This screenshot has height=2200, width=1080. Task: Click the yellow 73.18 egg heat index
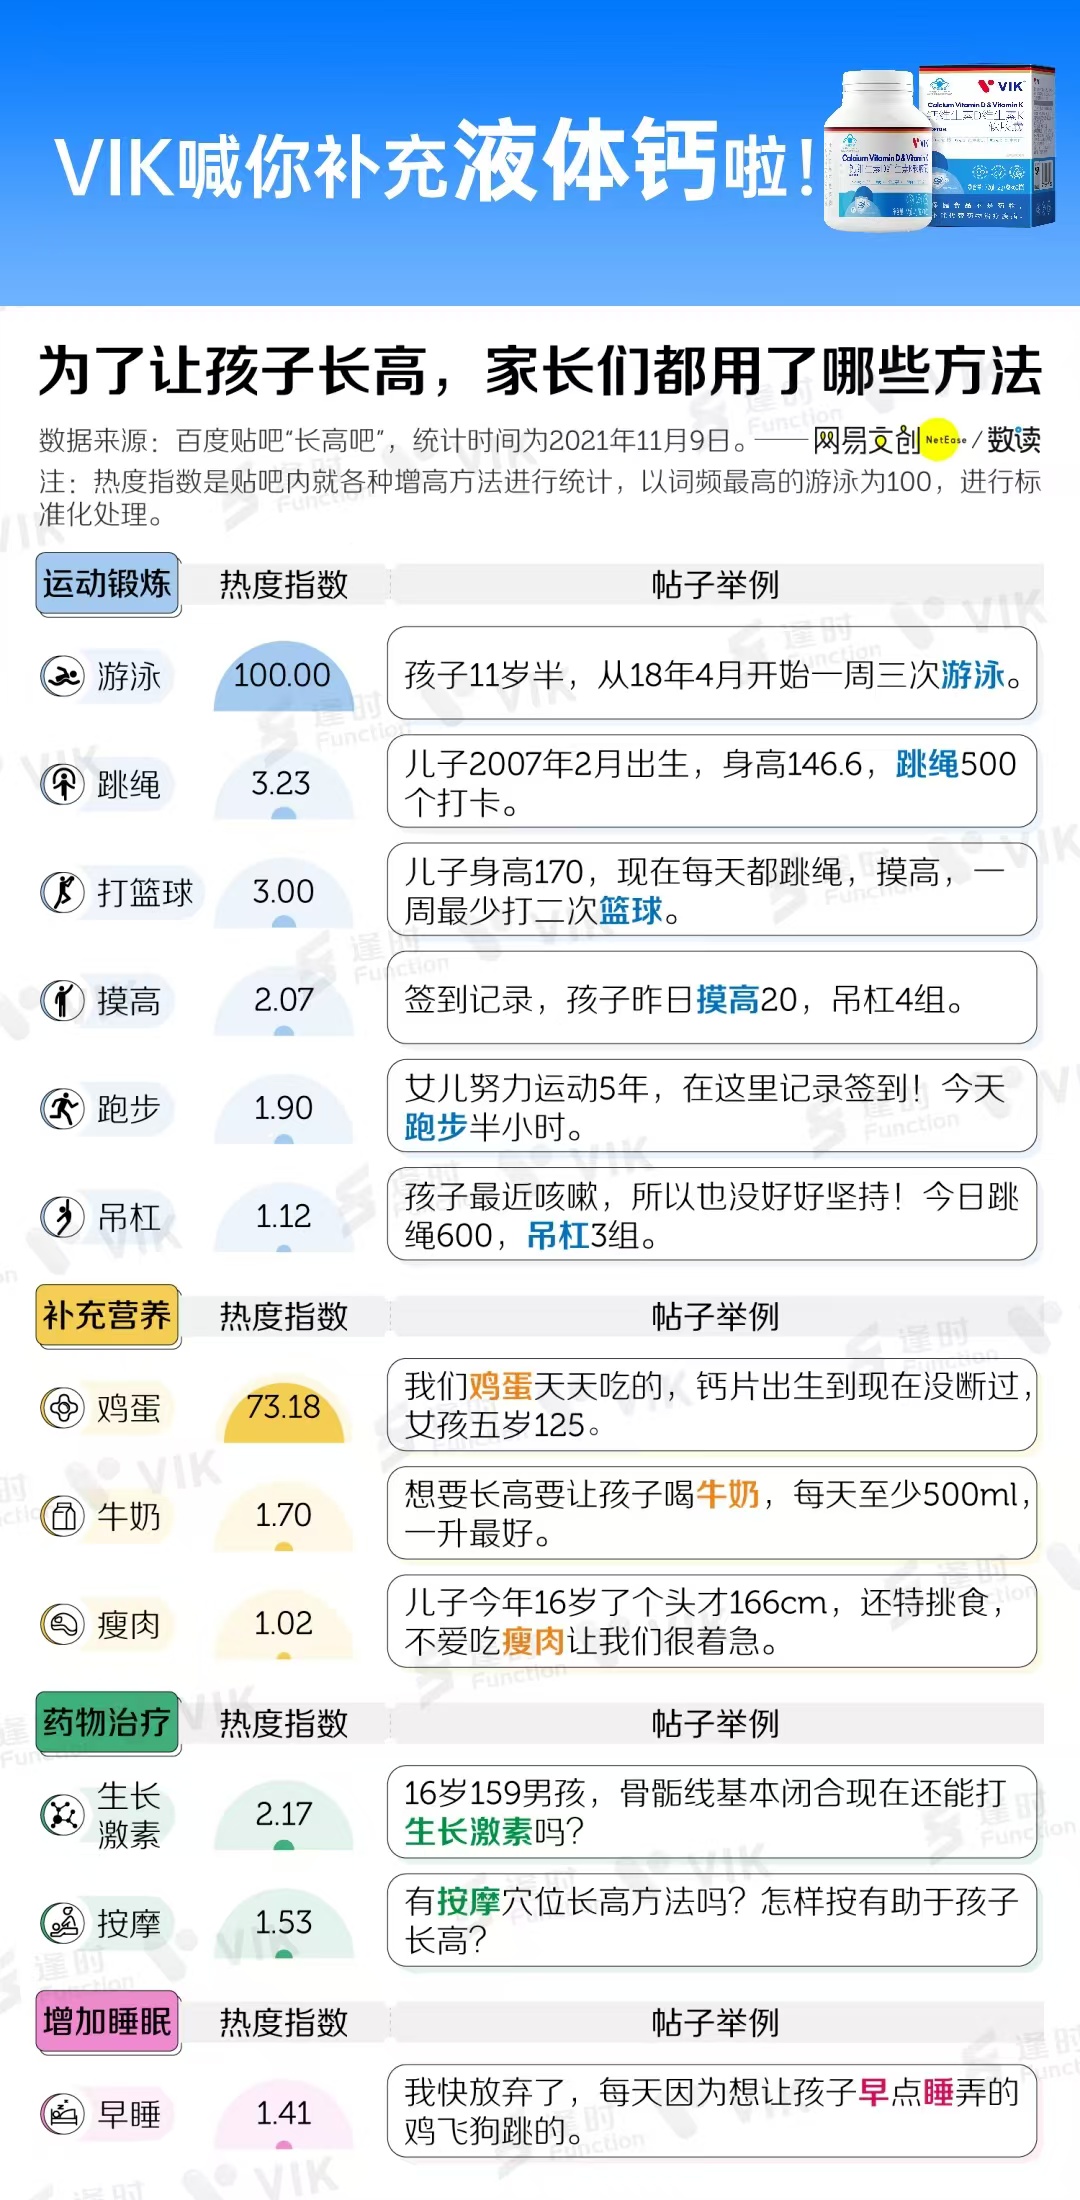pyautogui.click(x=283, y=1408)
